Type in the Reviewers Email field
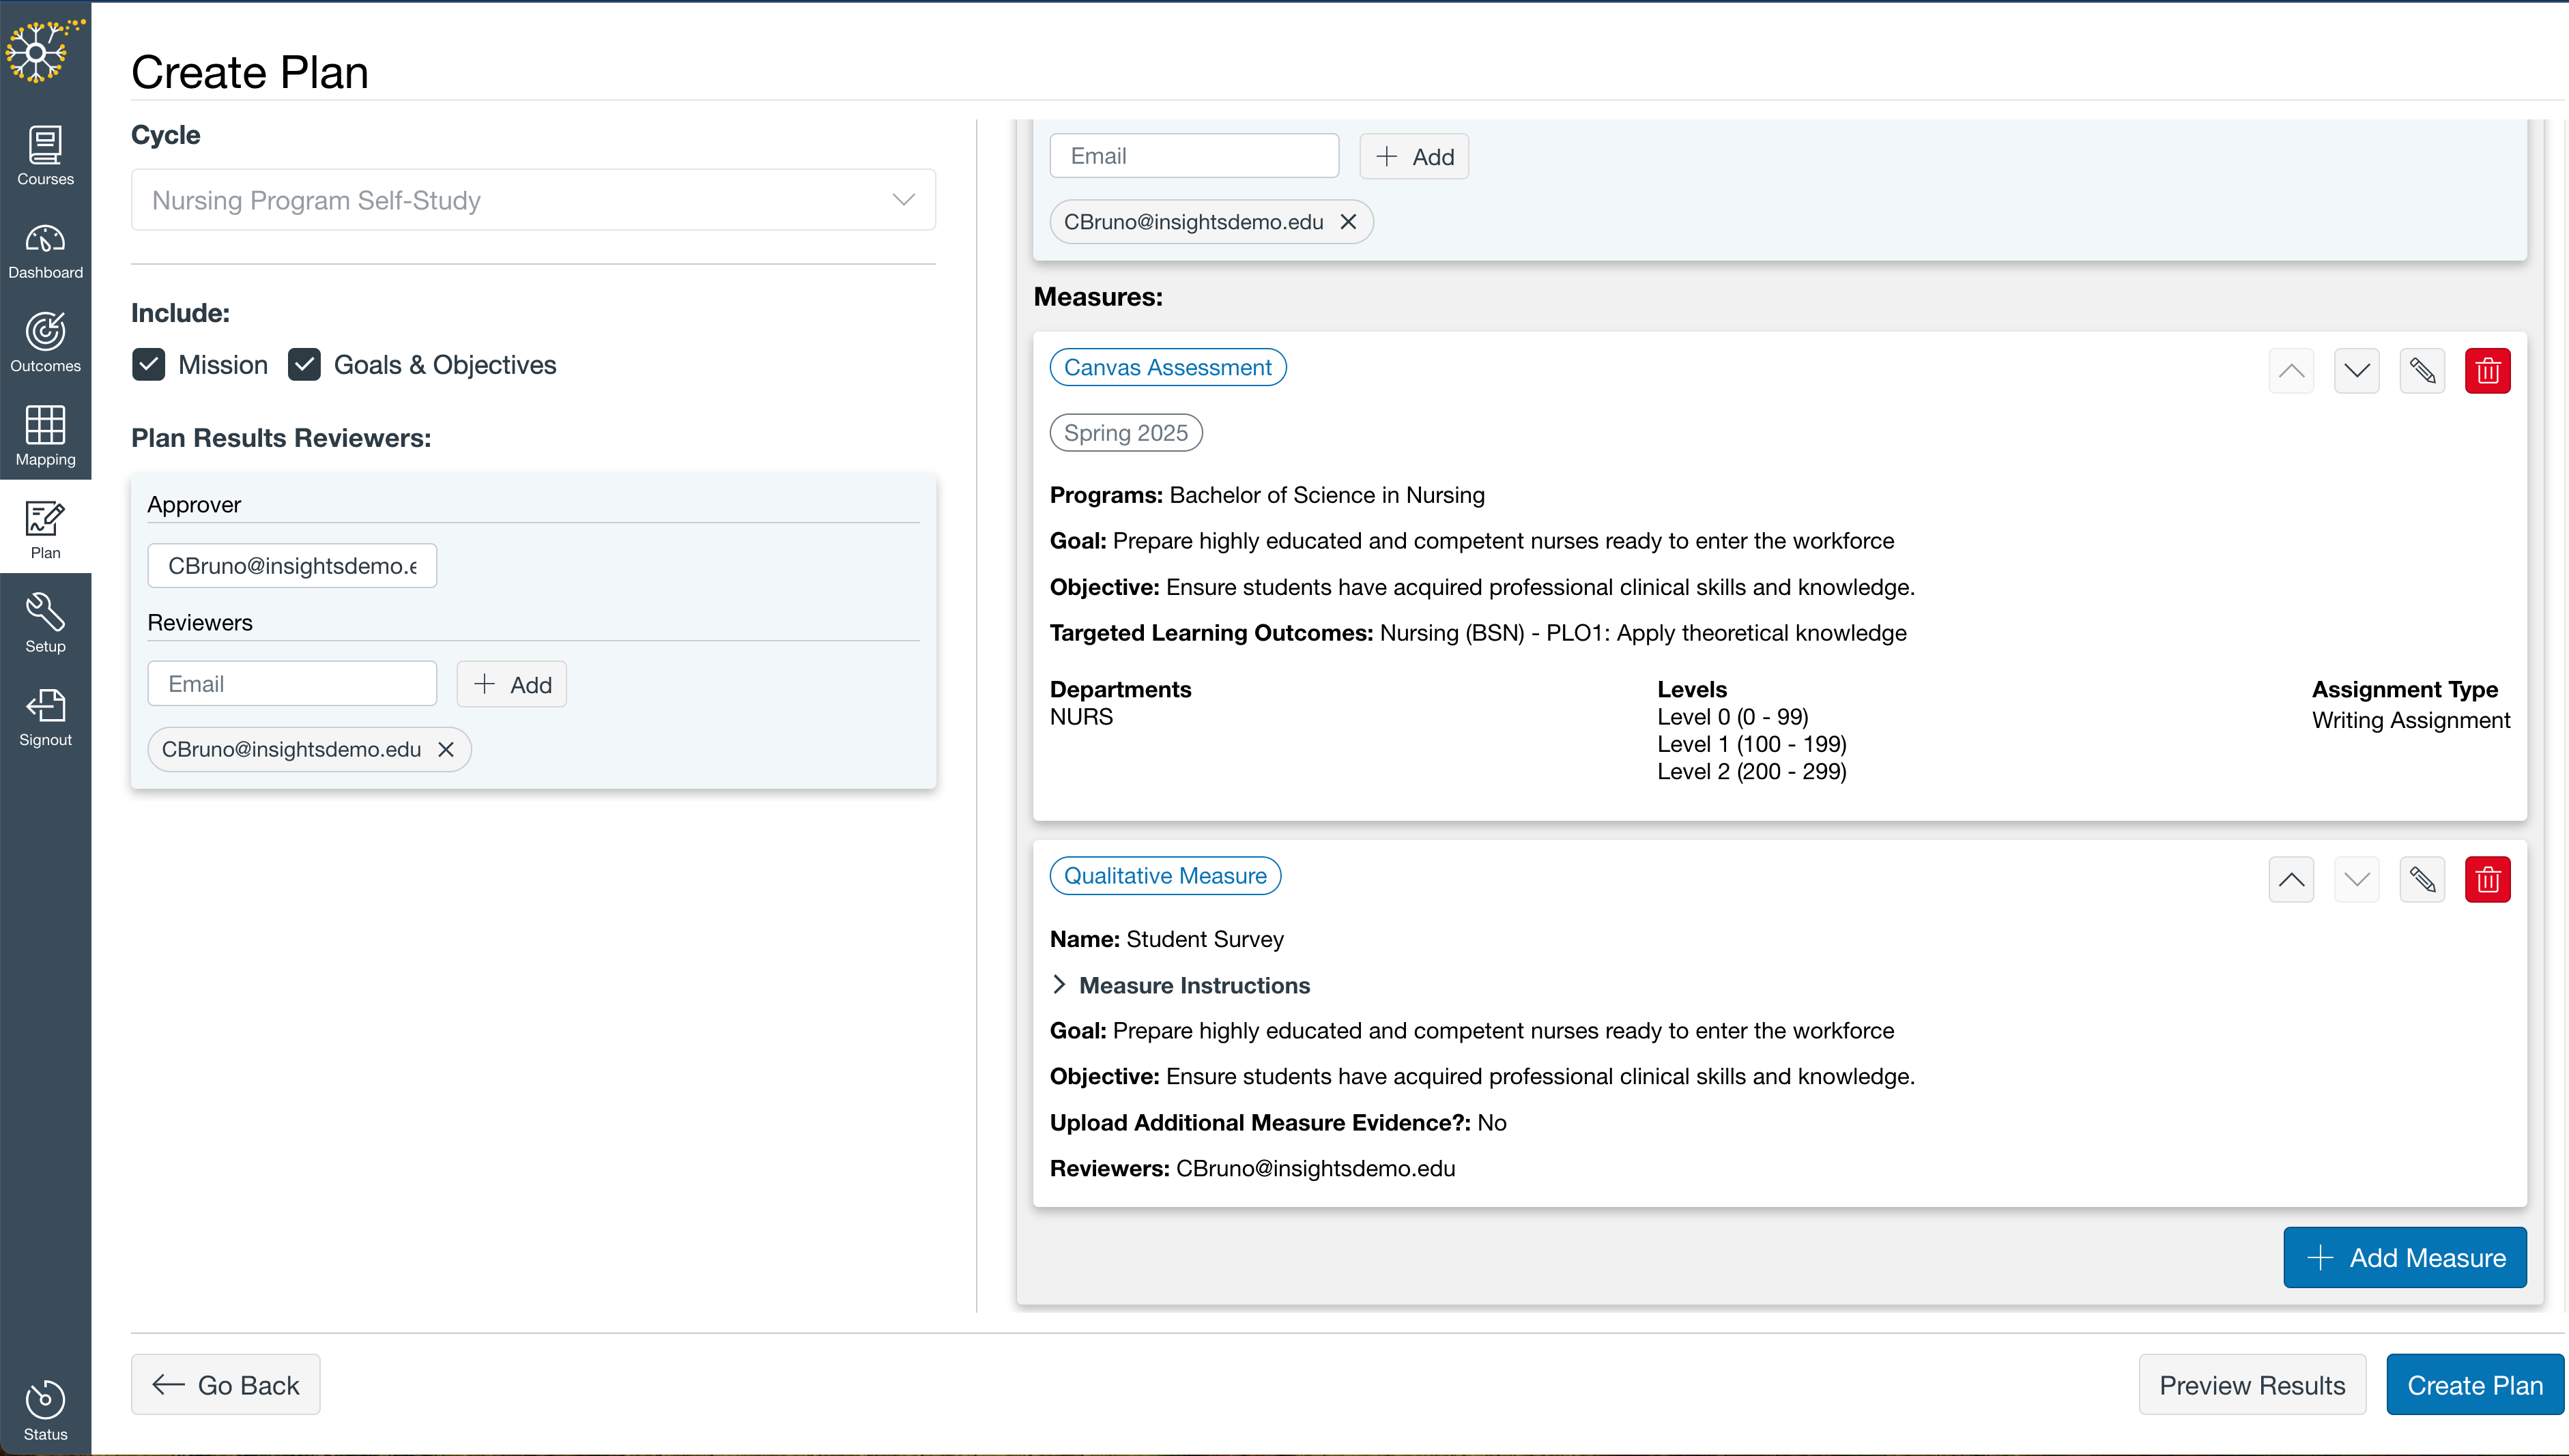The image size is (2569, 1456). 292,683
